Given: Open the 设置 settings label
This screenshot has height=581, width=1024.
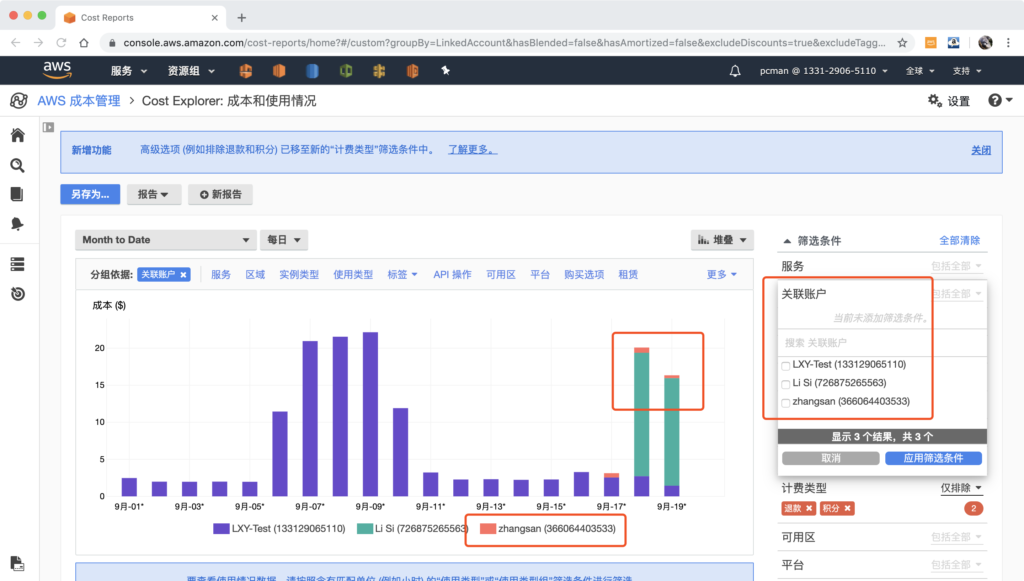Looking at the screenshot, I should pos(959,101).
